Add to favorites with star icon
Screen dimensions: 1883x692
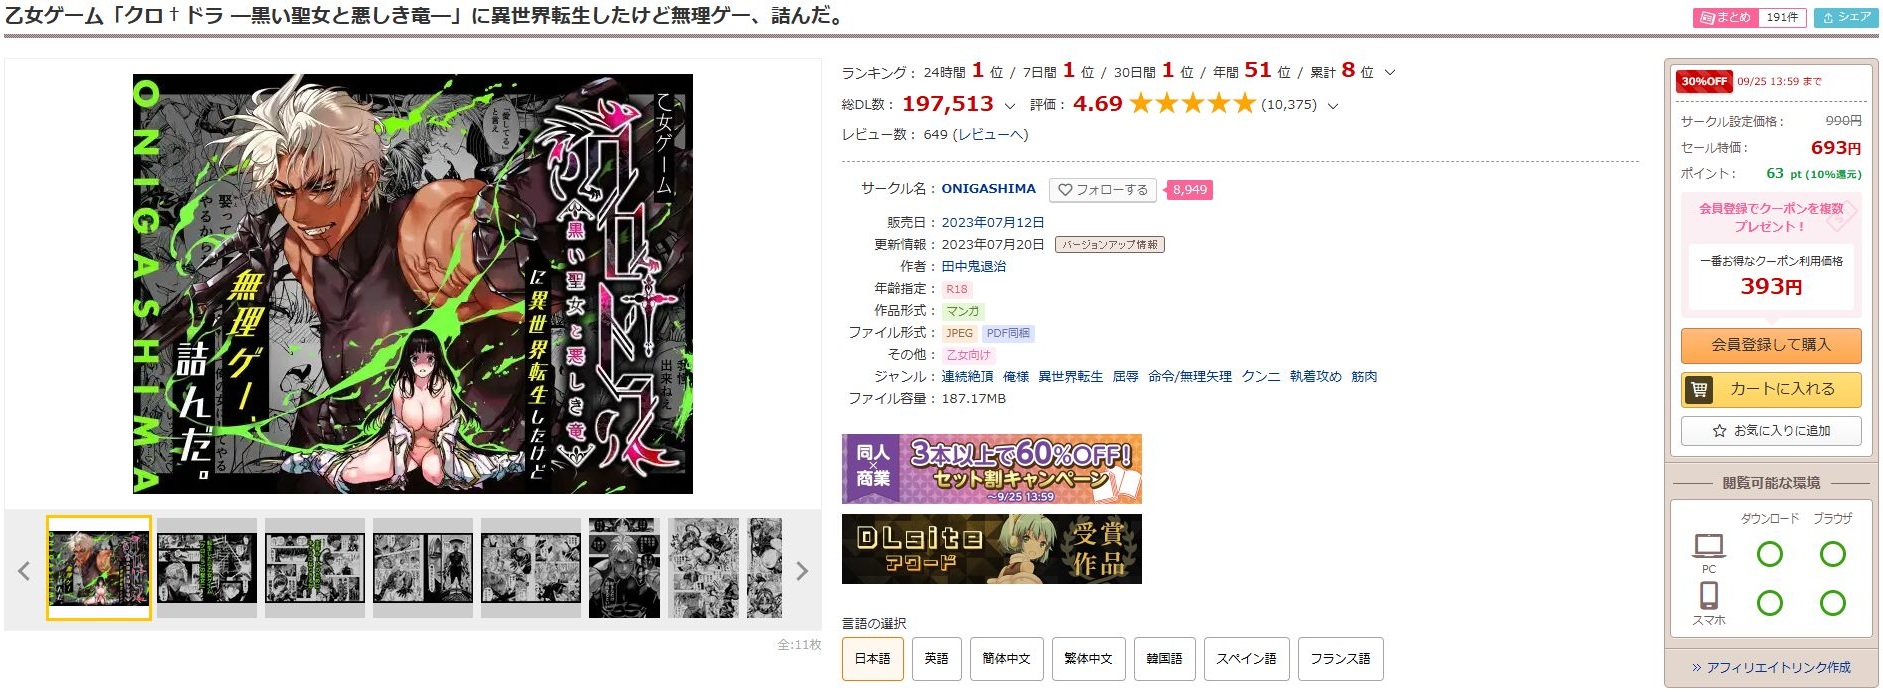coord(1770,431)
